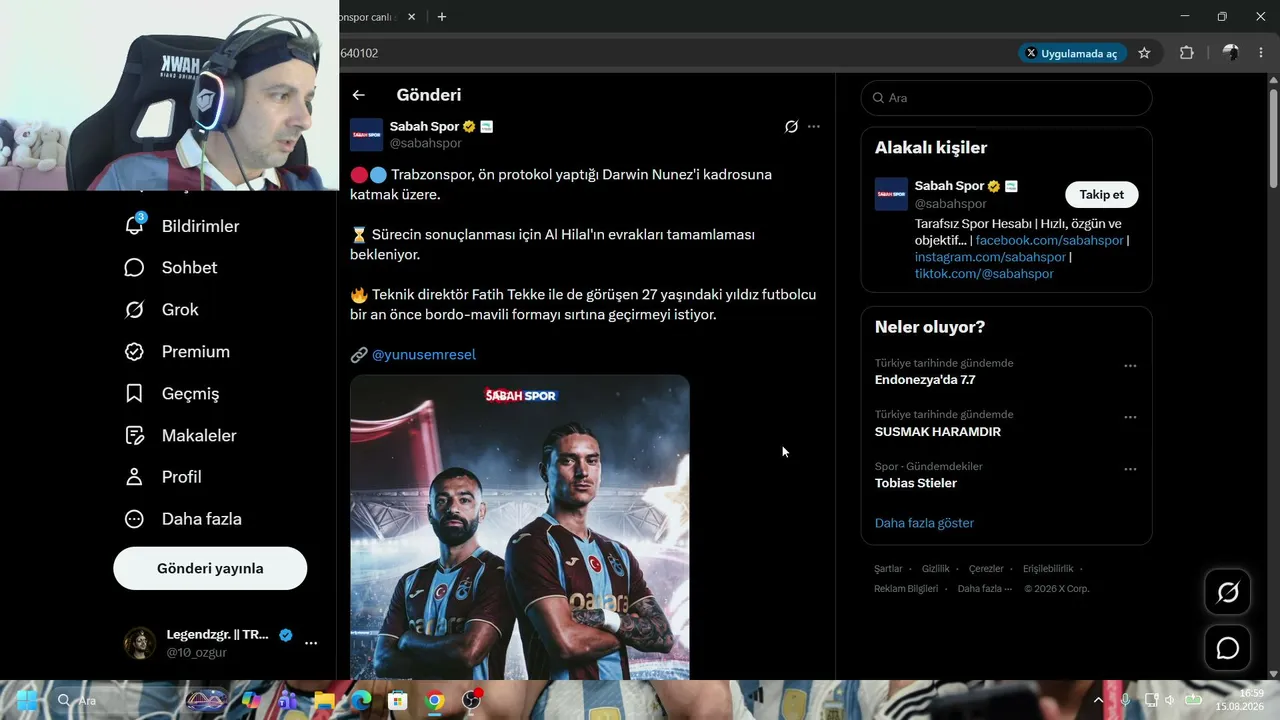Open Microsoft Store from the taskbar
1280x720 pixels.
point(398,700)
